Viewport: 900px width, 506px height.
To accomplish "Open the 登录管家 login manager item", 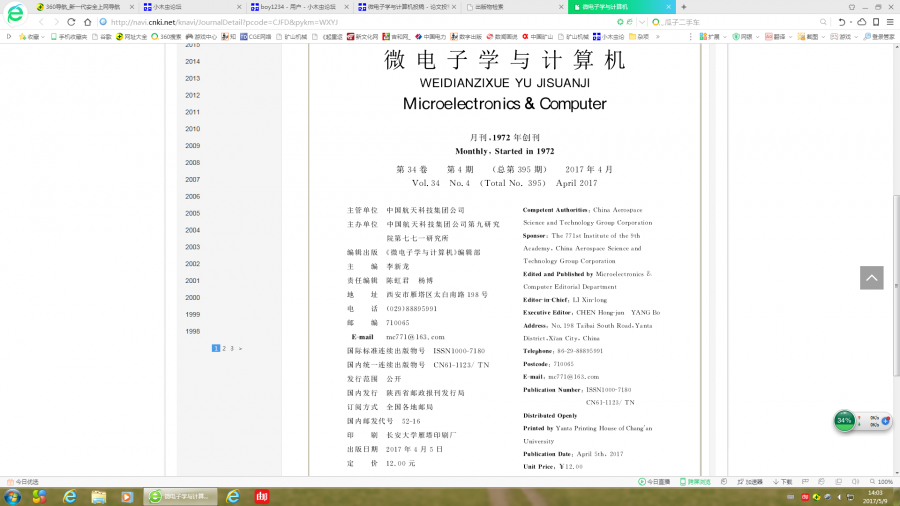I will tap(878, 36).
